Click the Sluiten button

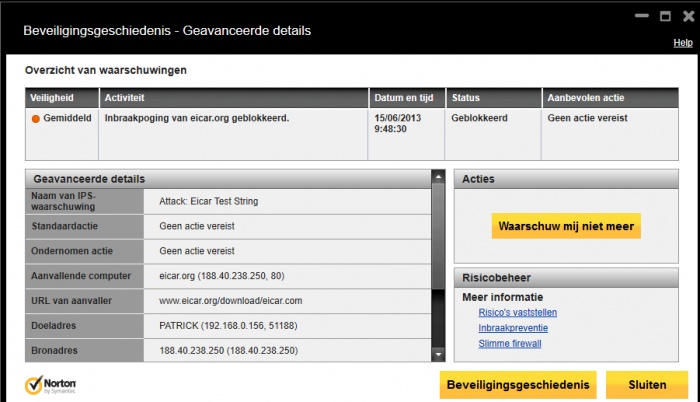click(x=647, y=385)
